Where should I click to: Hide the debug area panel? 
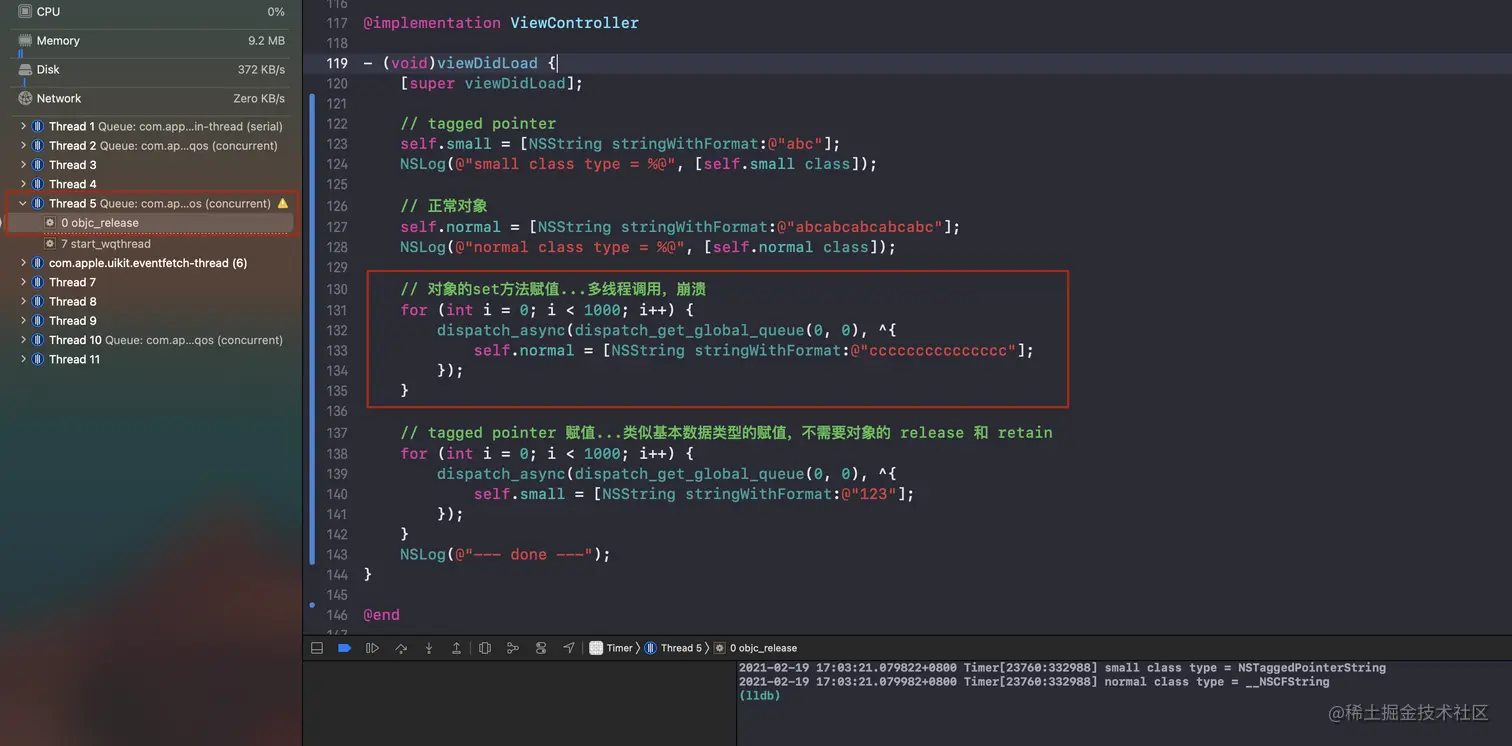click(x=317, y=648)
